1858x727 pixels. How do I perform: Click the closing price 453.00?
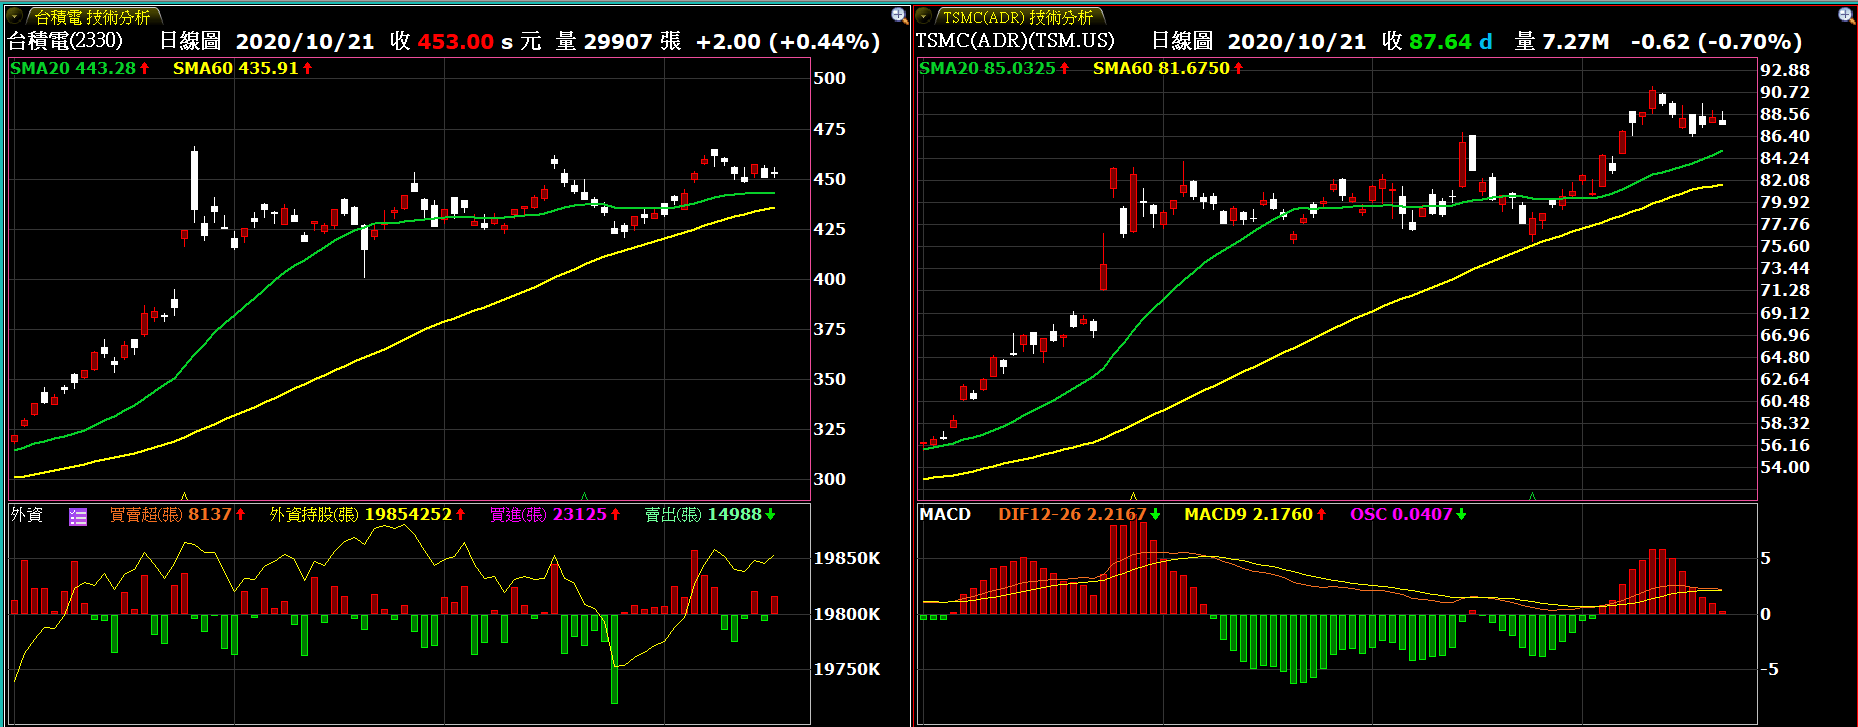click(x=456, y=41)
